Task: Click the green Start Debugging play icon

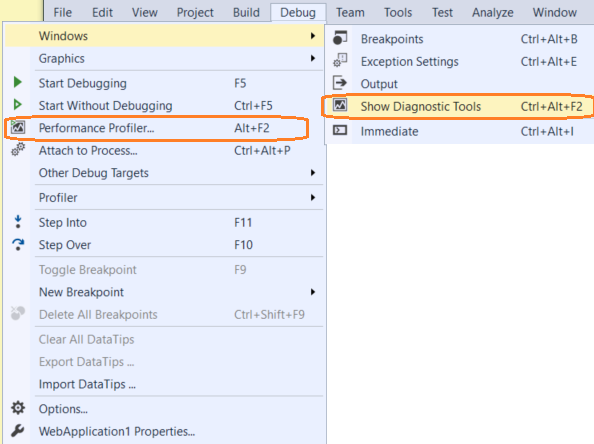Action: (x=17, y=82)
